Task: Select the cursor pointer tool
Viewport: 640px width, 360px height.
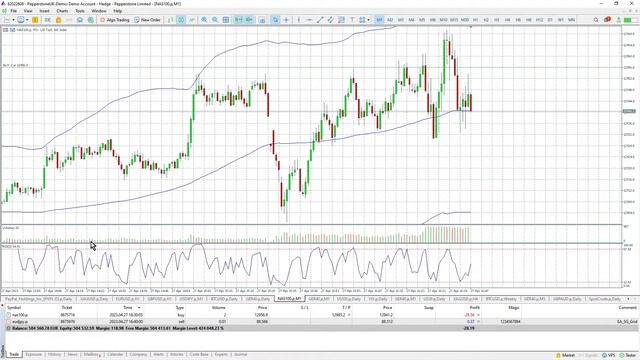Action: pos(276,20)
